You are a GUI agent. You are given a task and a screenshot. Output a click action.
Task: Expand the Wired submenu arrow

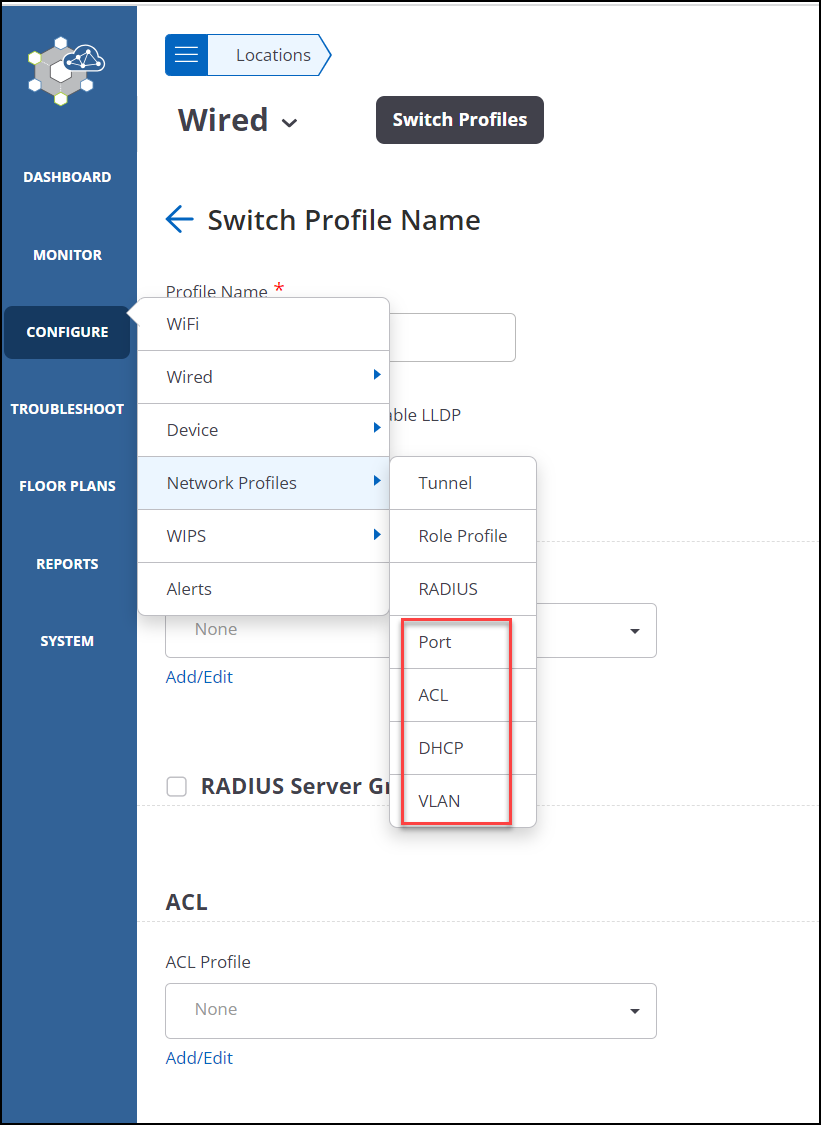click(x=379, y=377)
